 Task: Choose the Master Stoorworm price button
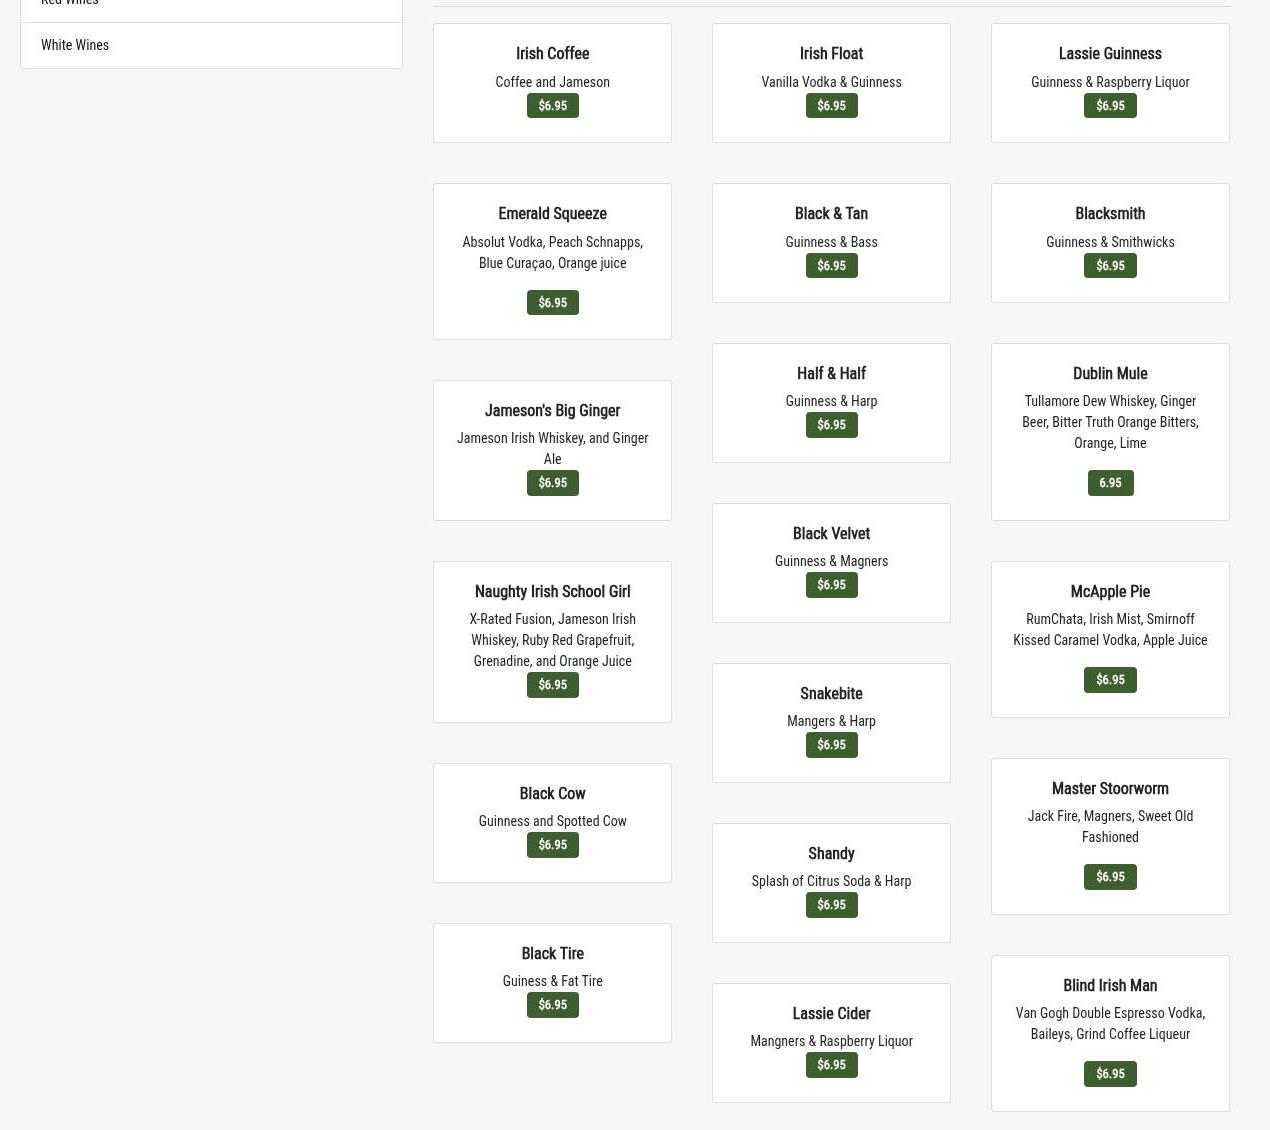tap(1109, 877)
